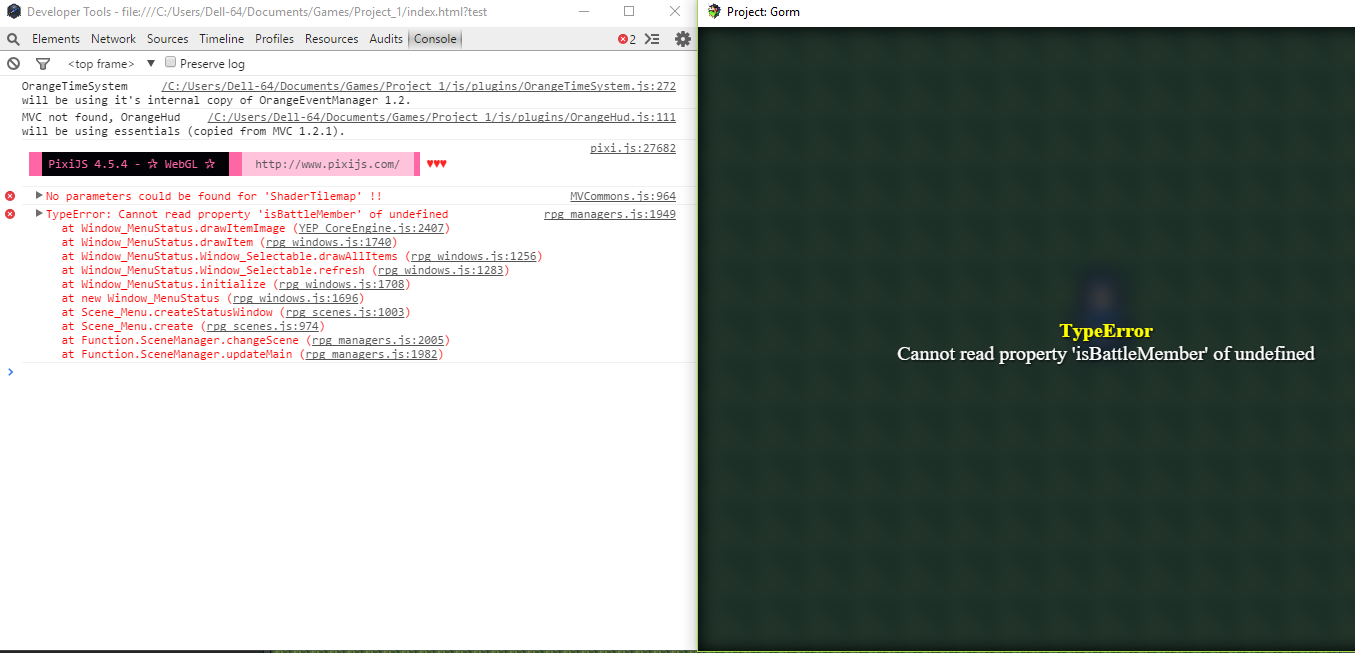1355x653 pixels.
Task: Open the console filter funnel icon
Action: coord(42,63)
